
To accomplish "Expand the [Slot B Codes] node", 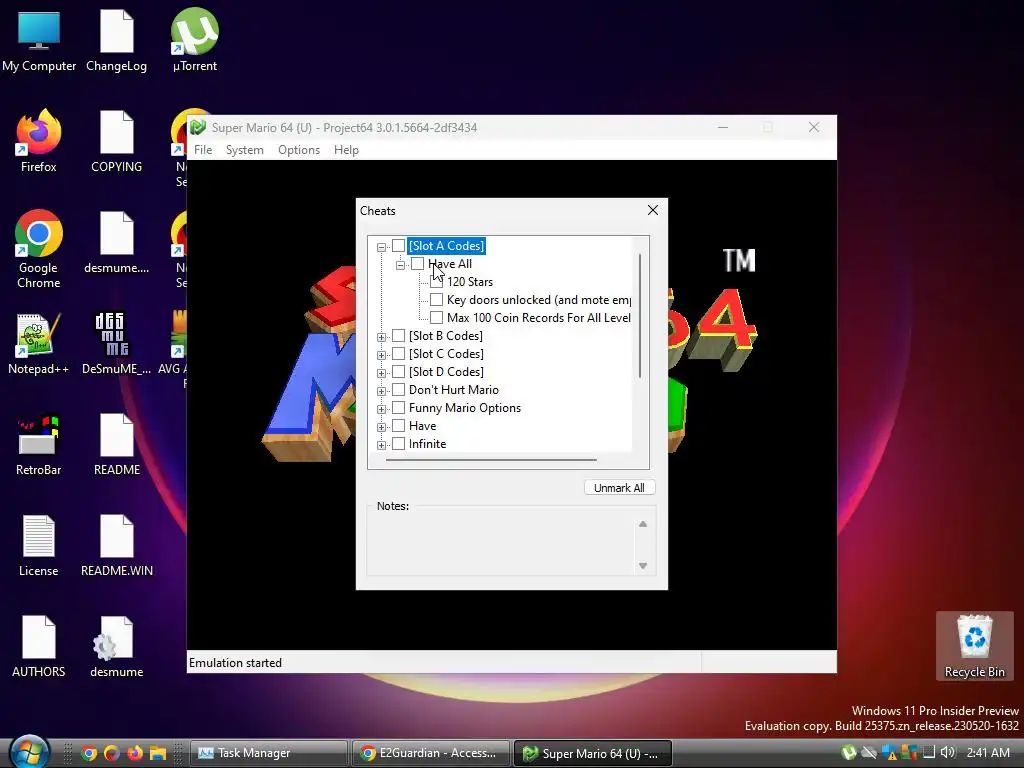I will point(381,337).
